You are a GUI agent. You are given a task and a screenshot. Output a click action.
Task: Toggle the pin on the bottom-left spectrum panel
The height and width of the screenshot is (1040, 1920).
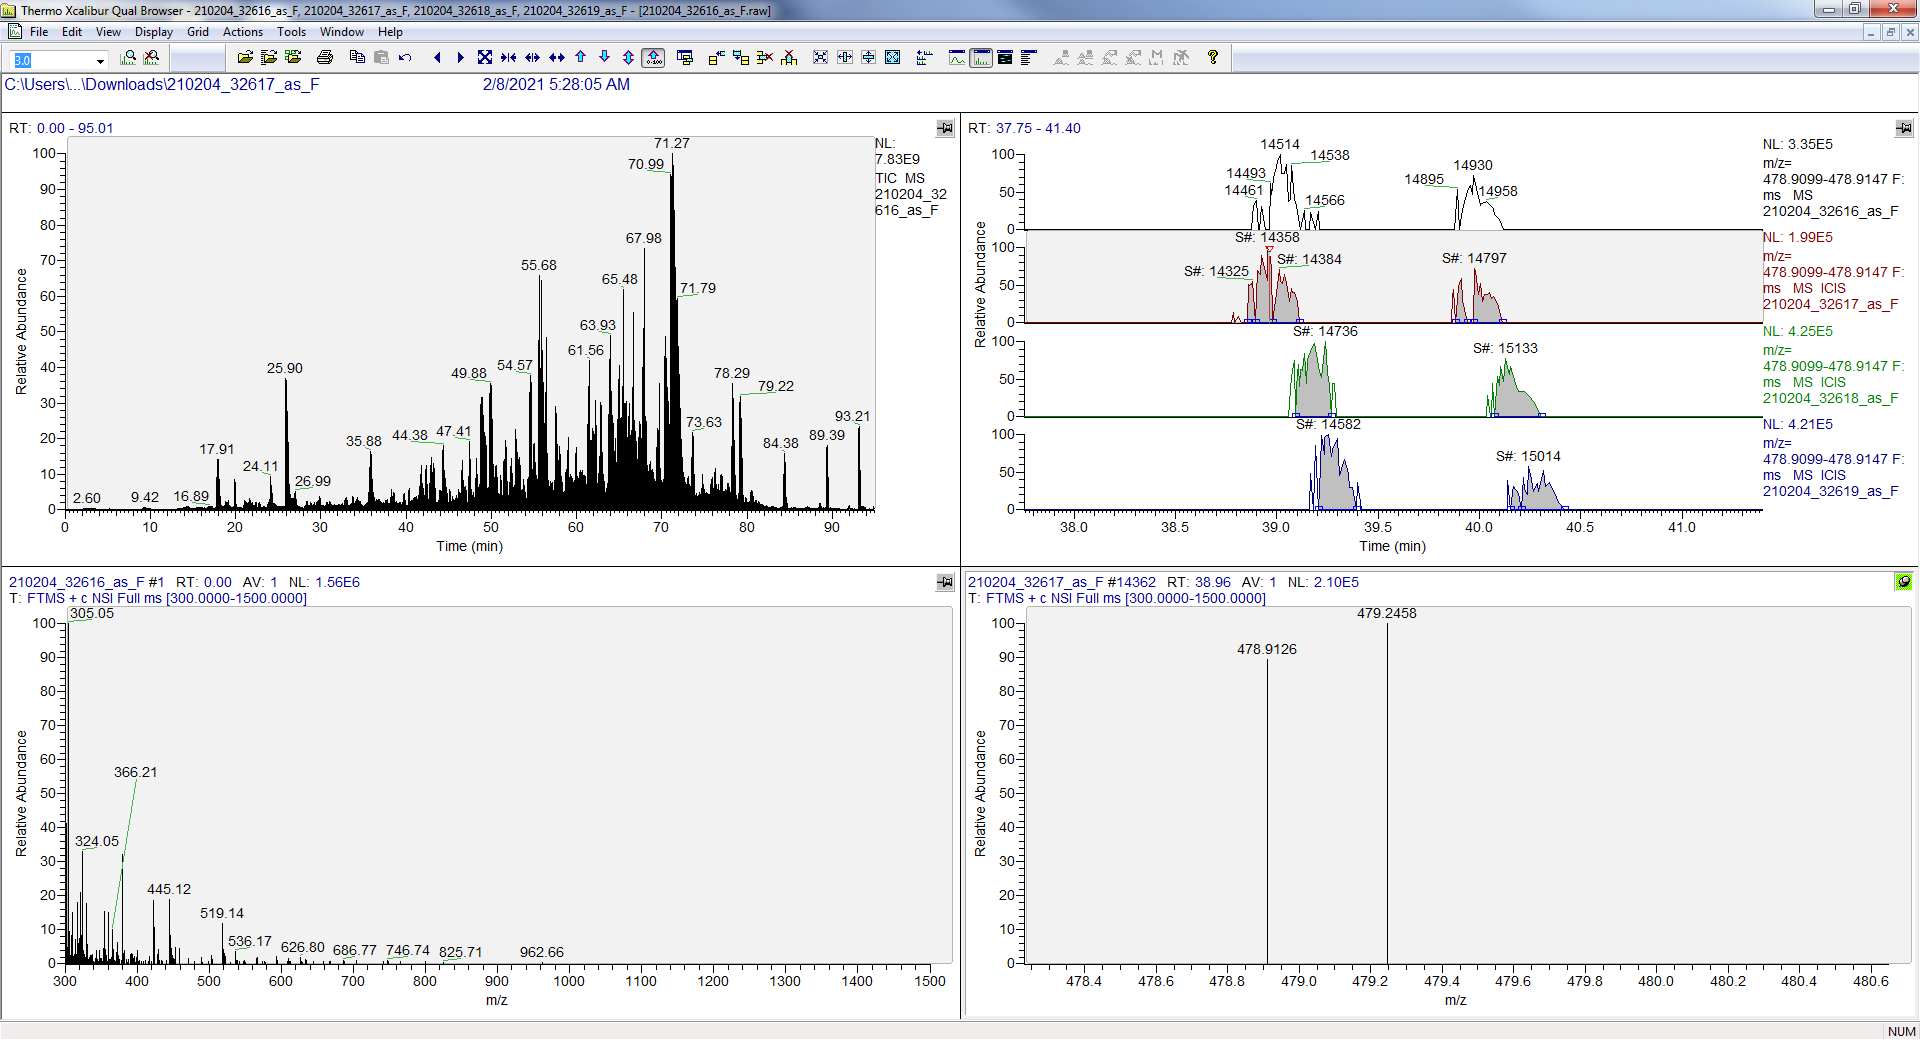(945, 582)
